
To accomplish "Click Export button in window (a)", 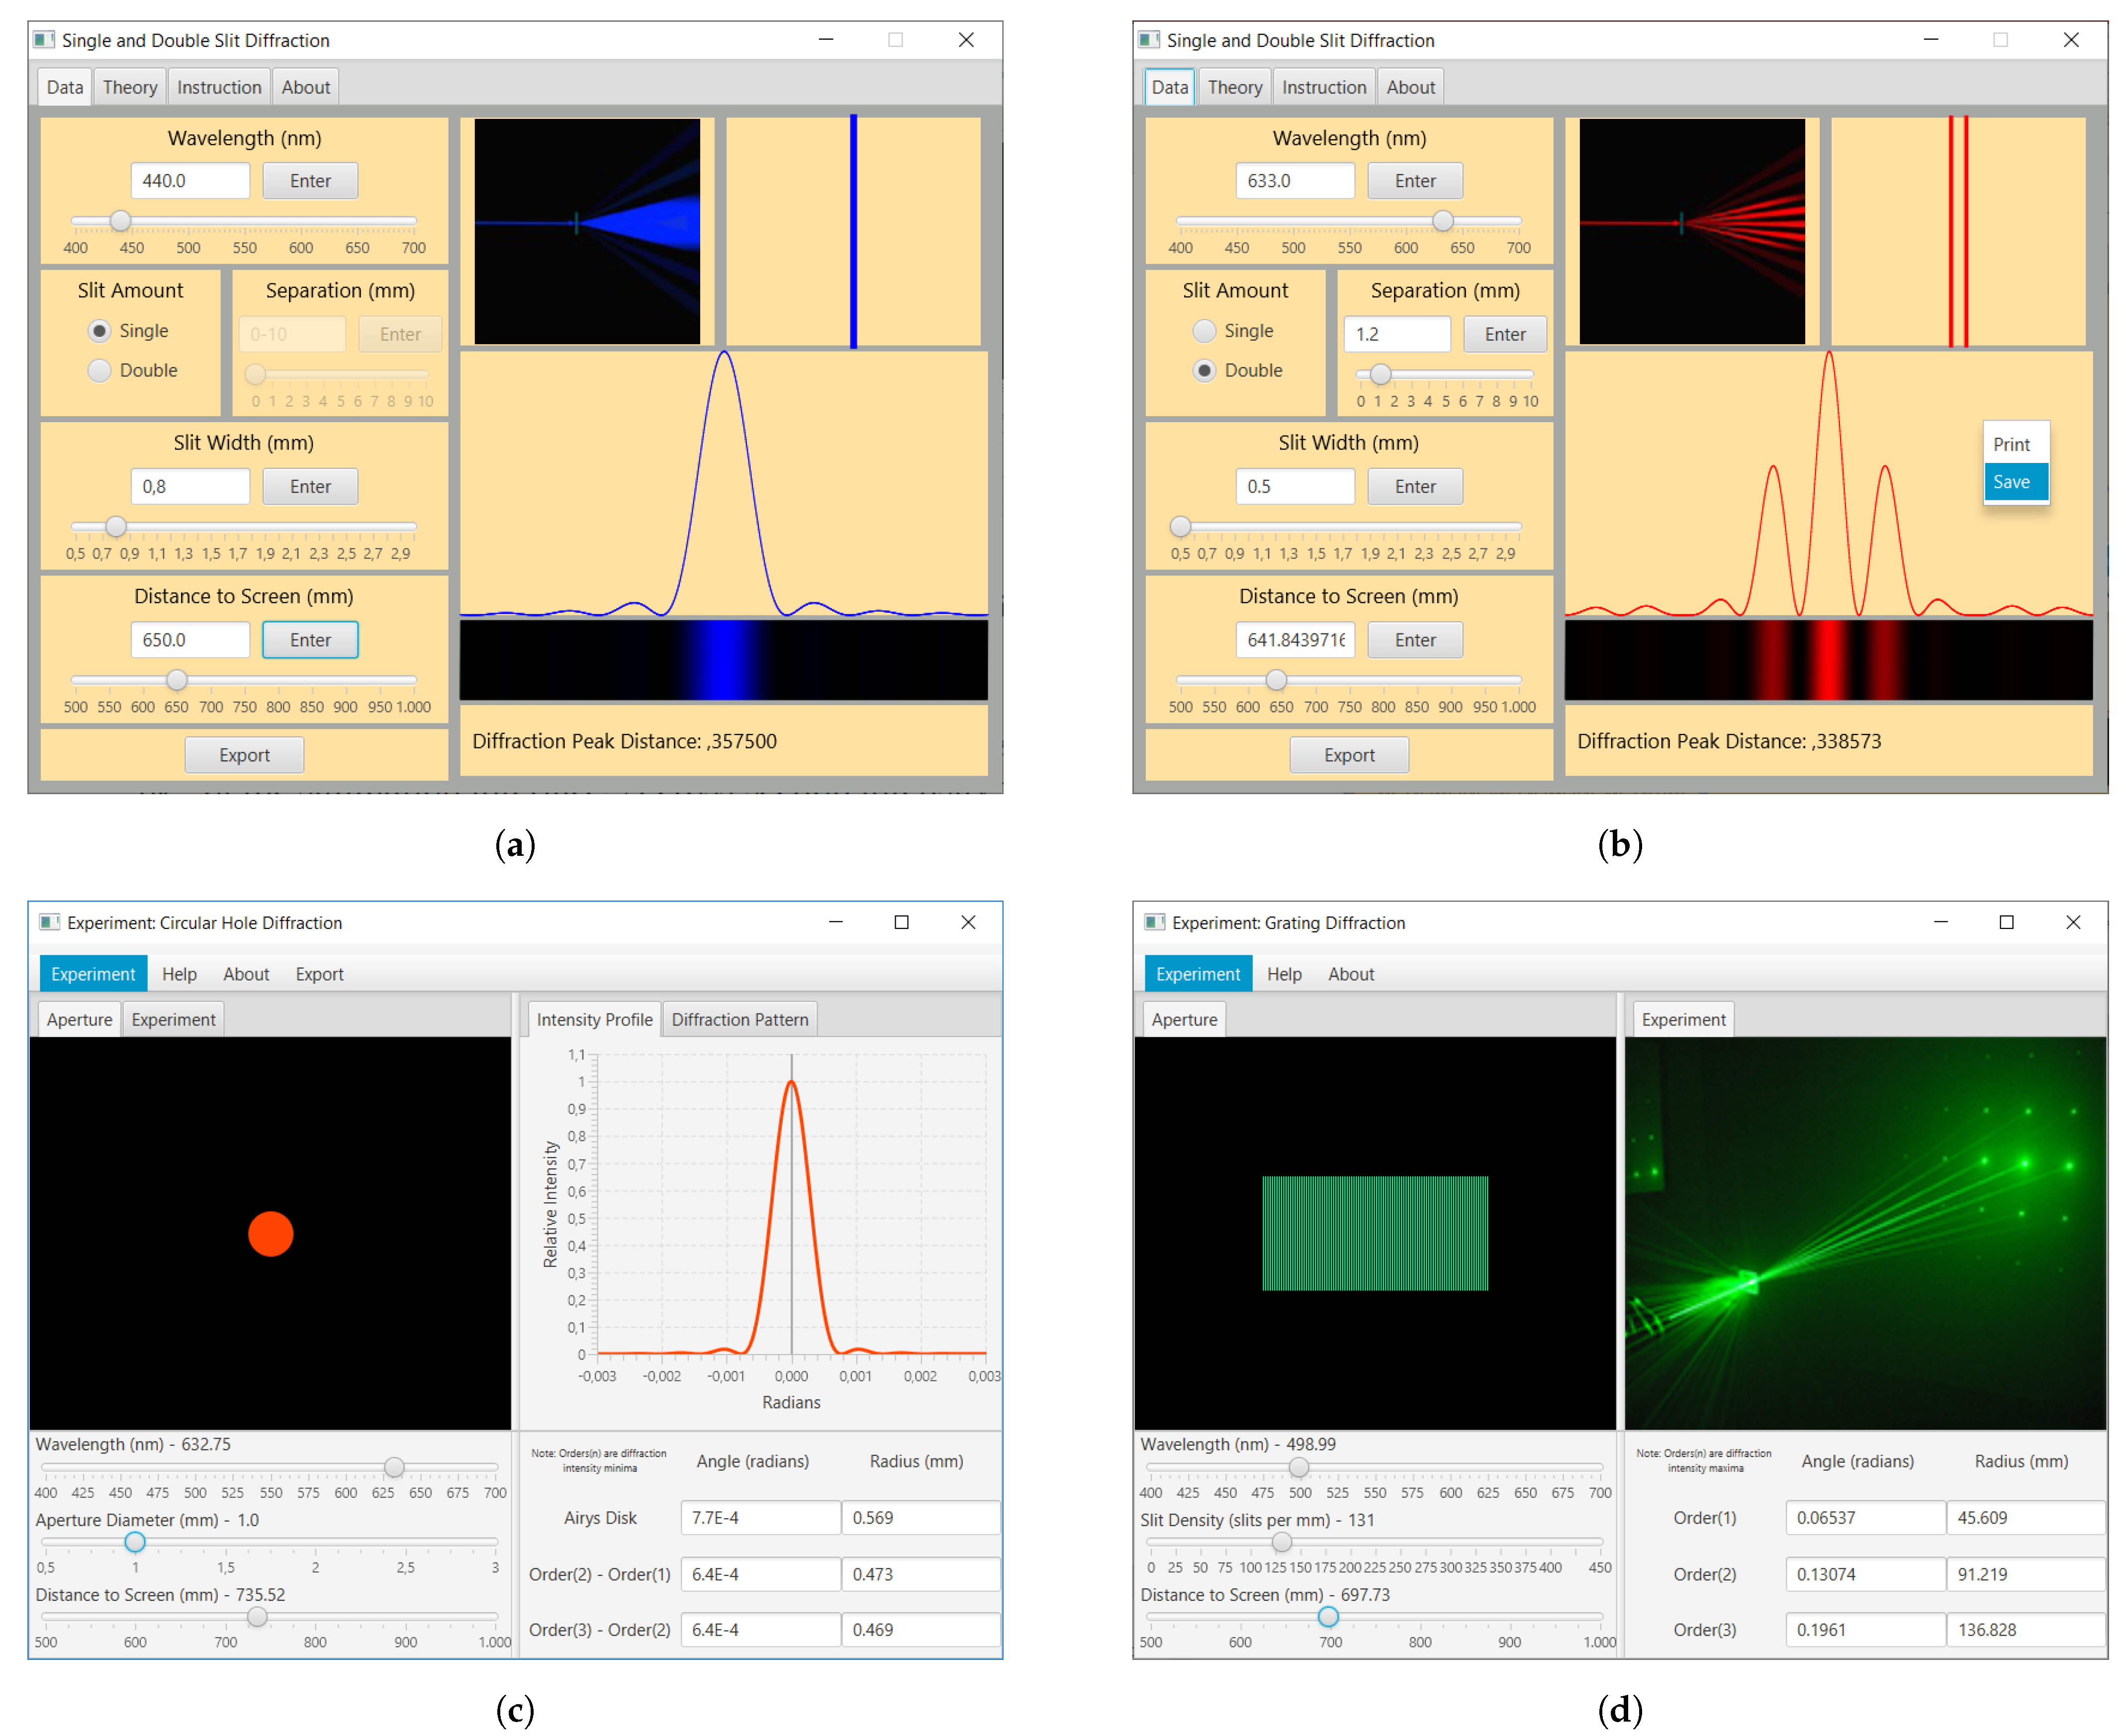I will click(x=245, y=756).
